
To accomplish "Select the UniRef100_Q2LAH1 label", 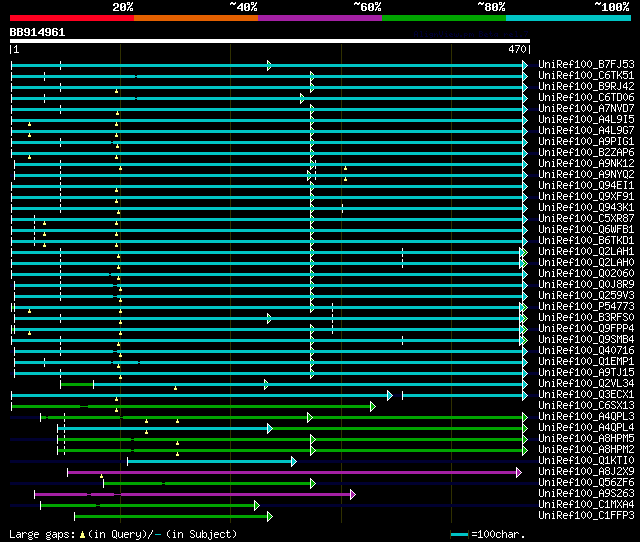I will tap(586, 252).
